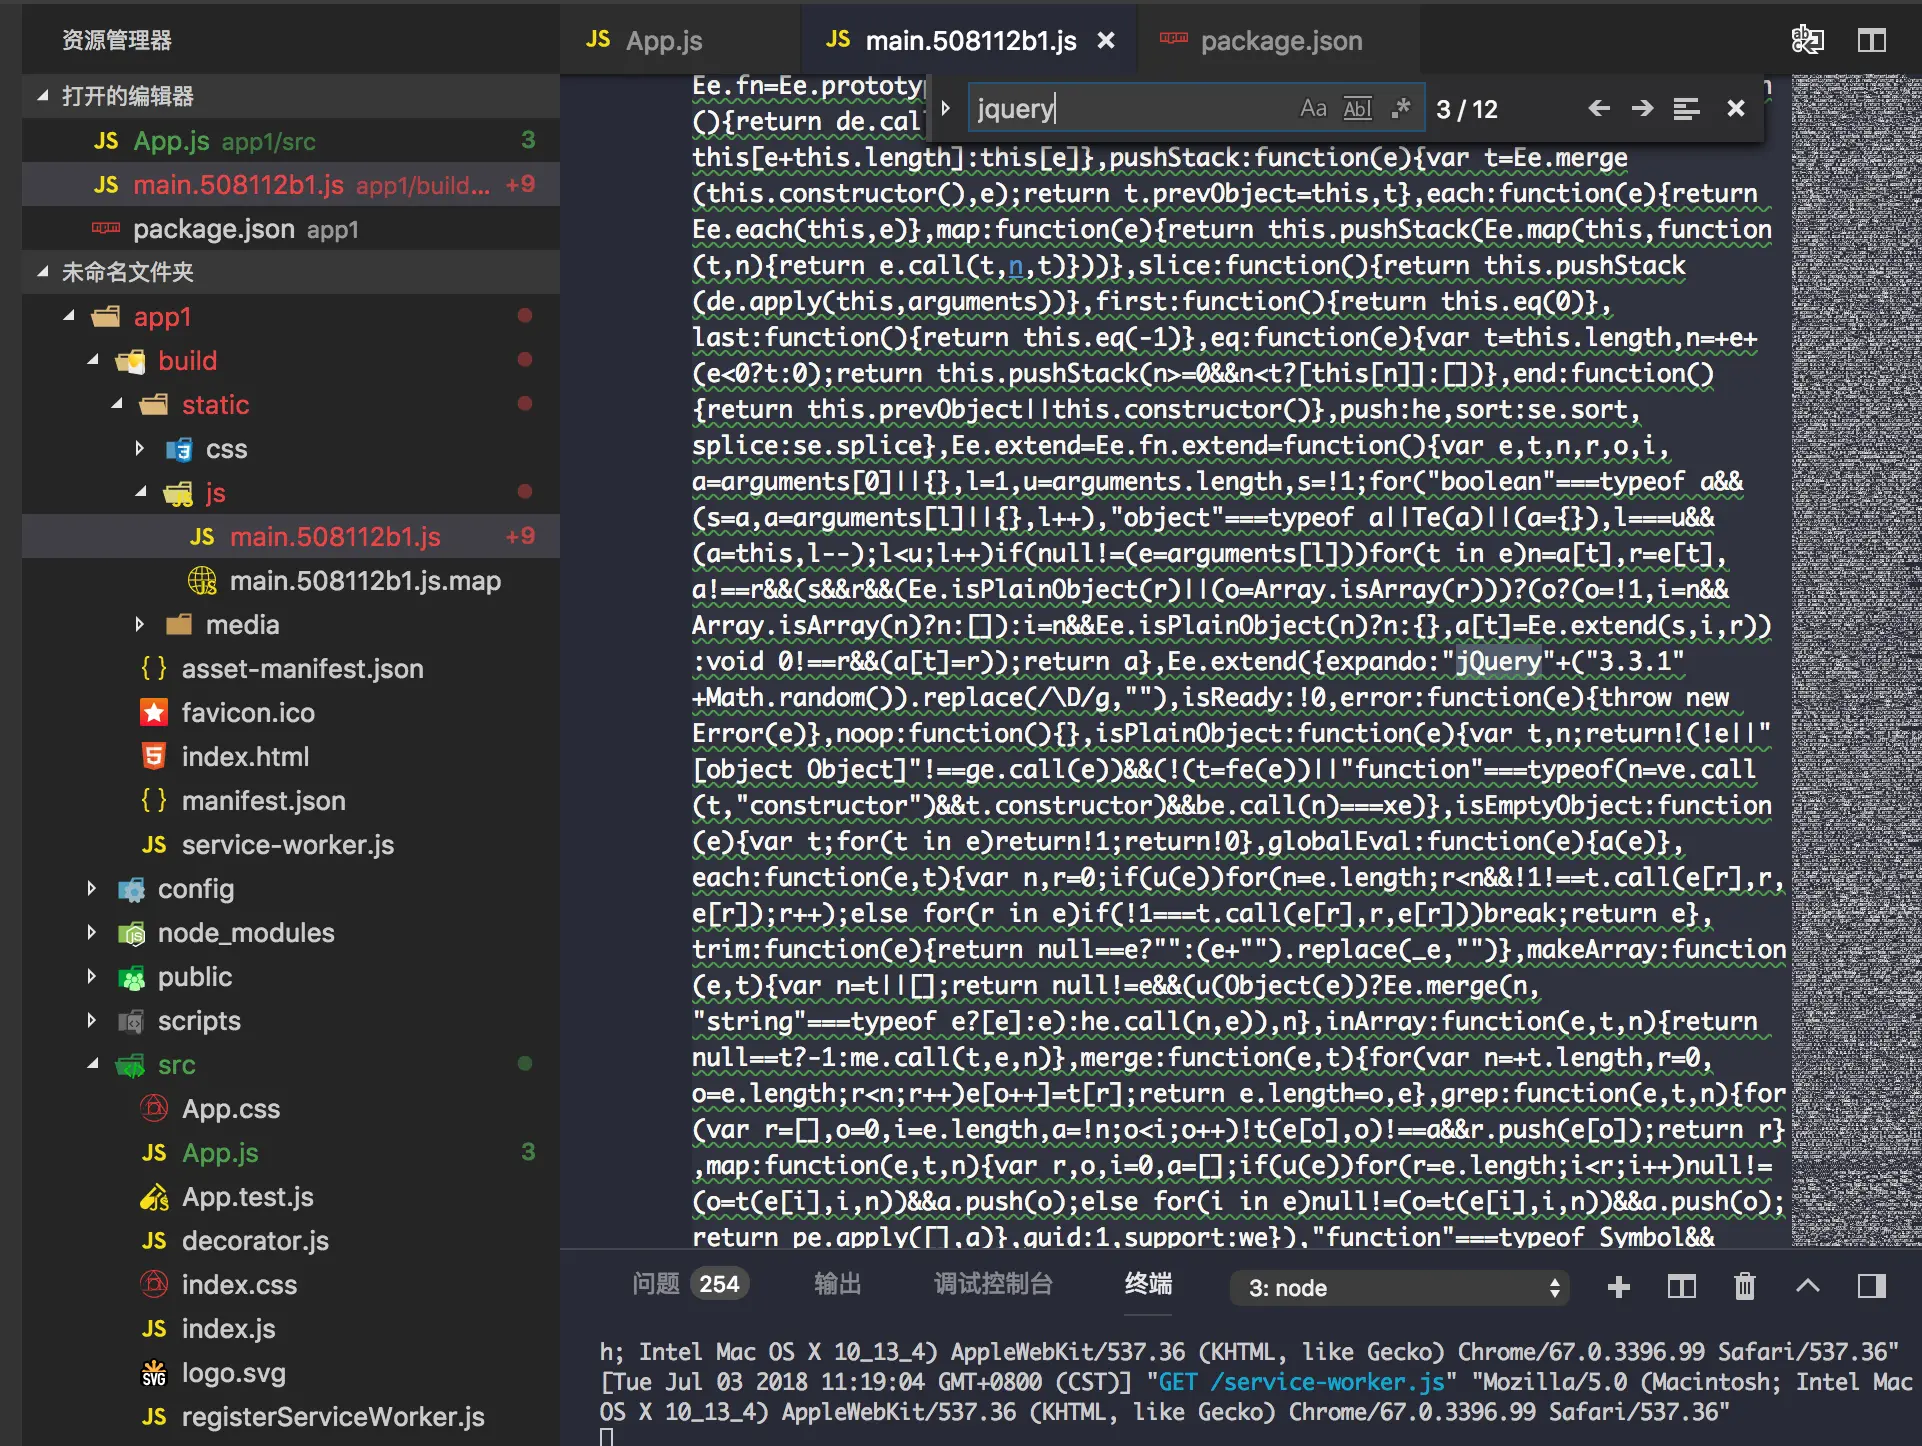Open the 问题 problems panel tab
This screenshot has height=1446, width=1922.
click(x=656, y=1284)
